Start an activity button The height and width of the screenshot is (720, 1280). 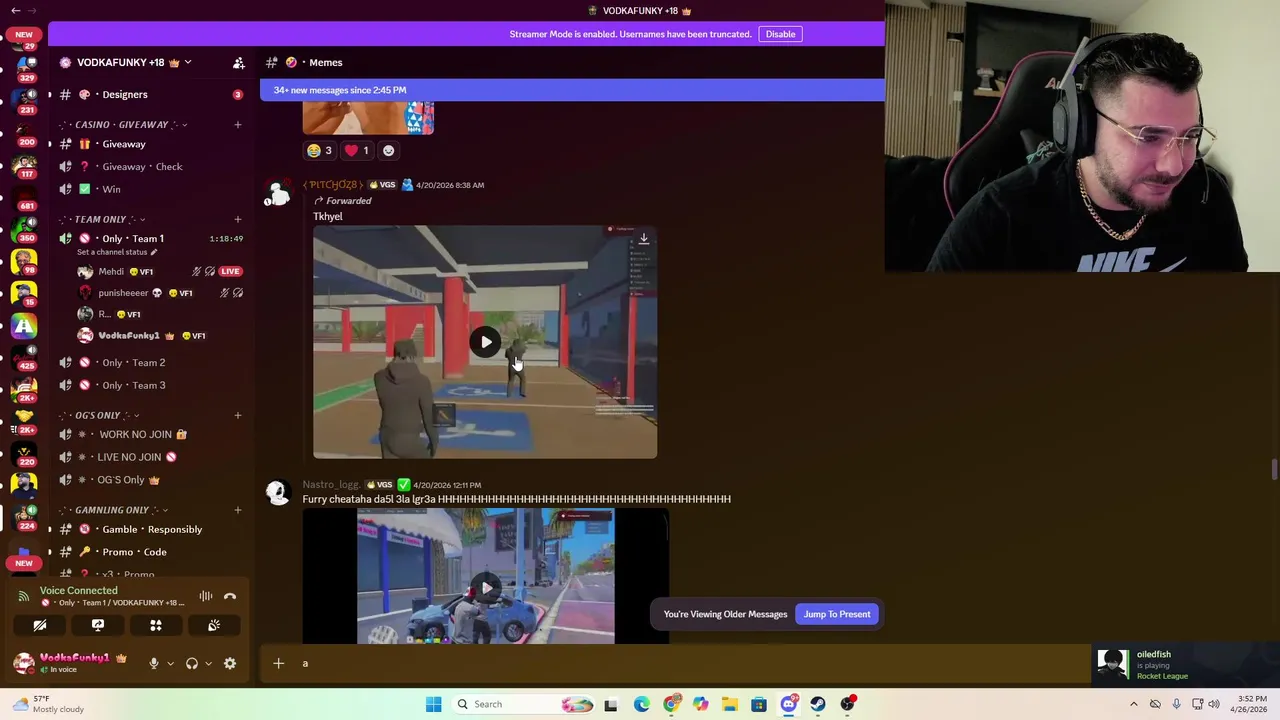pos(156,625)
